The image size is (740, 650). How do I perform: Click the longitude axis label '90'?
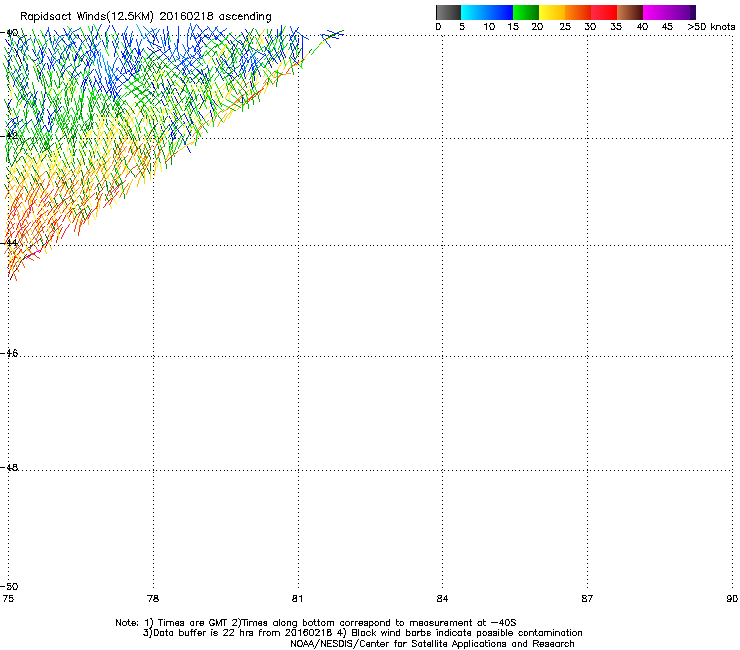[732, 599]
